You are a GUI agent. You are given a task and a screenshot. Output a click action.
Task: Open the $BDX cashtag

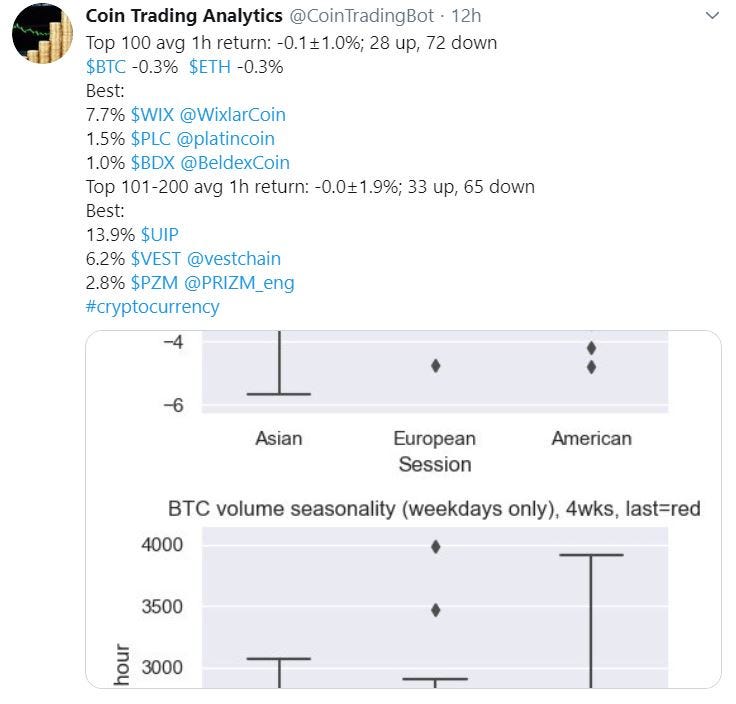tap(153, 162)
